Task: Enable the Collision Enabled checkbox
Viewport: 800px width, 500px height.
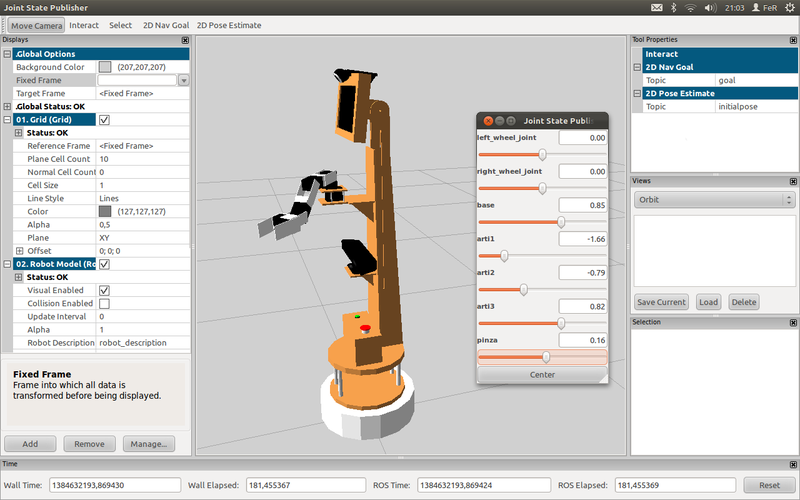Action: [x=104, y=303]
